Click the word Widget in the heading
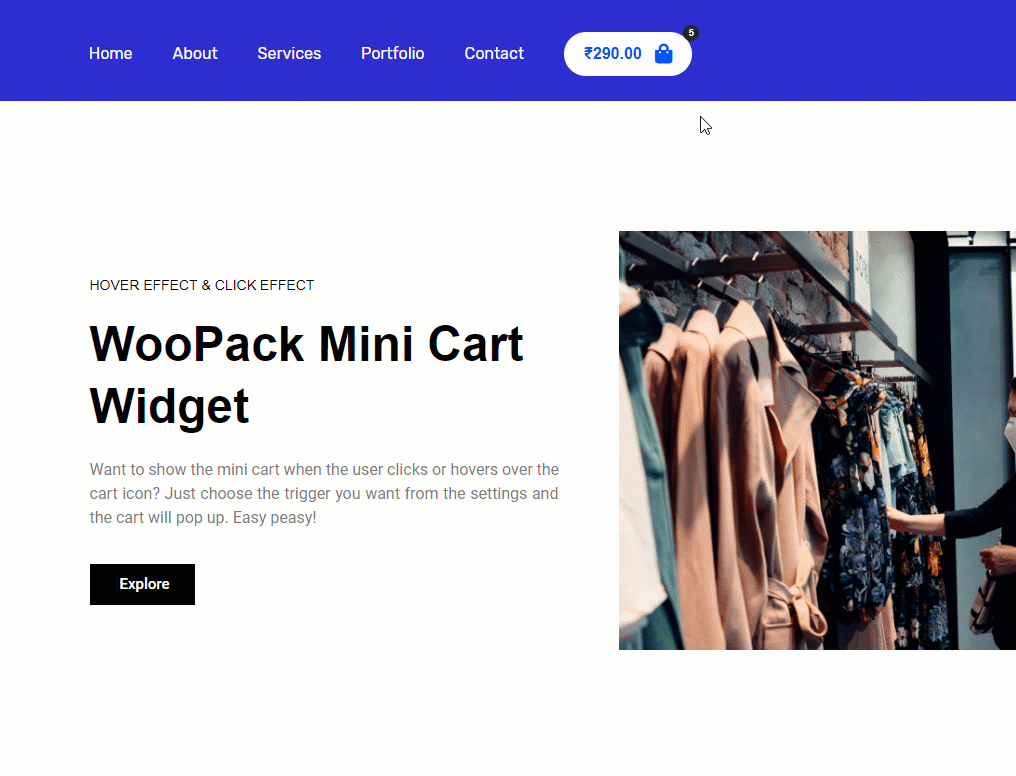 click(x=169, y=407)
